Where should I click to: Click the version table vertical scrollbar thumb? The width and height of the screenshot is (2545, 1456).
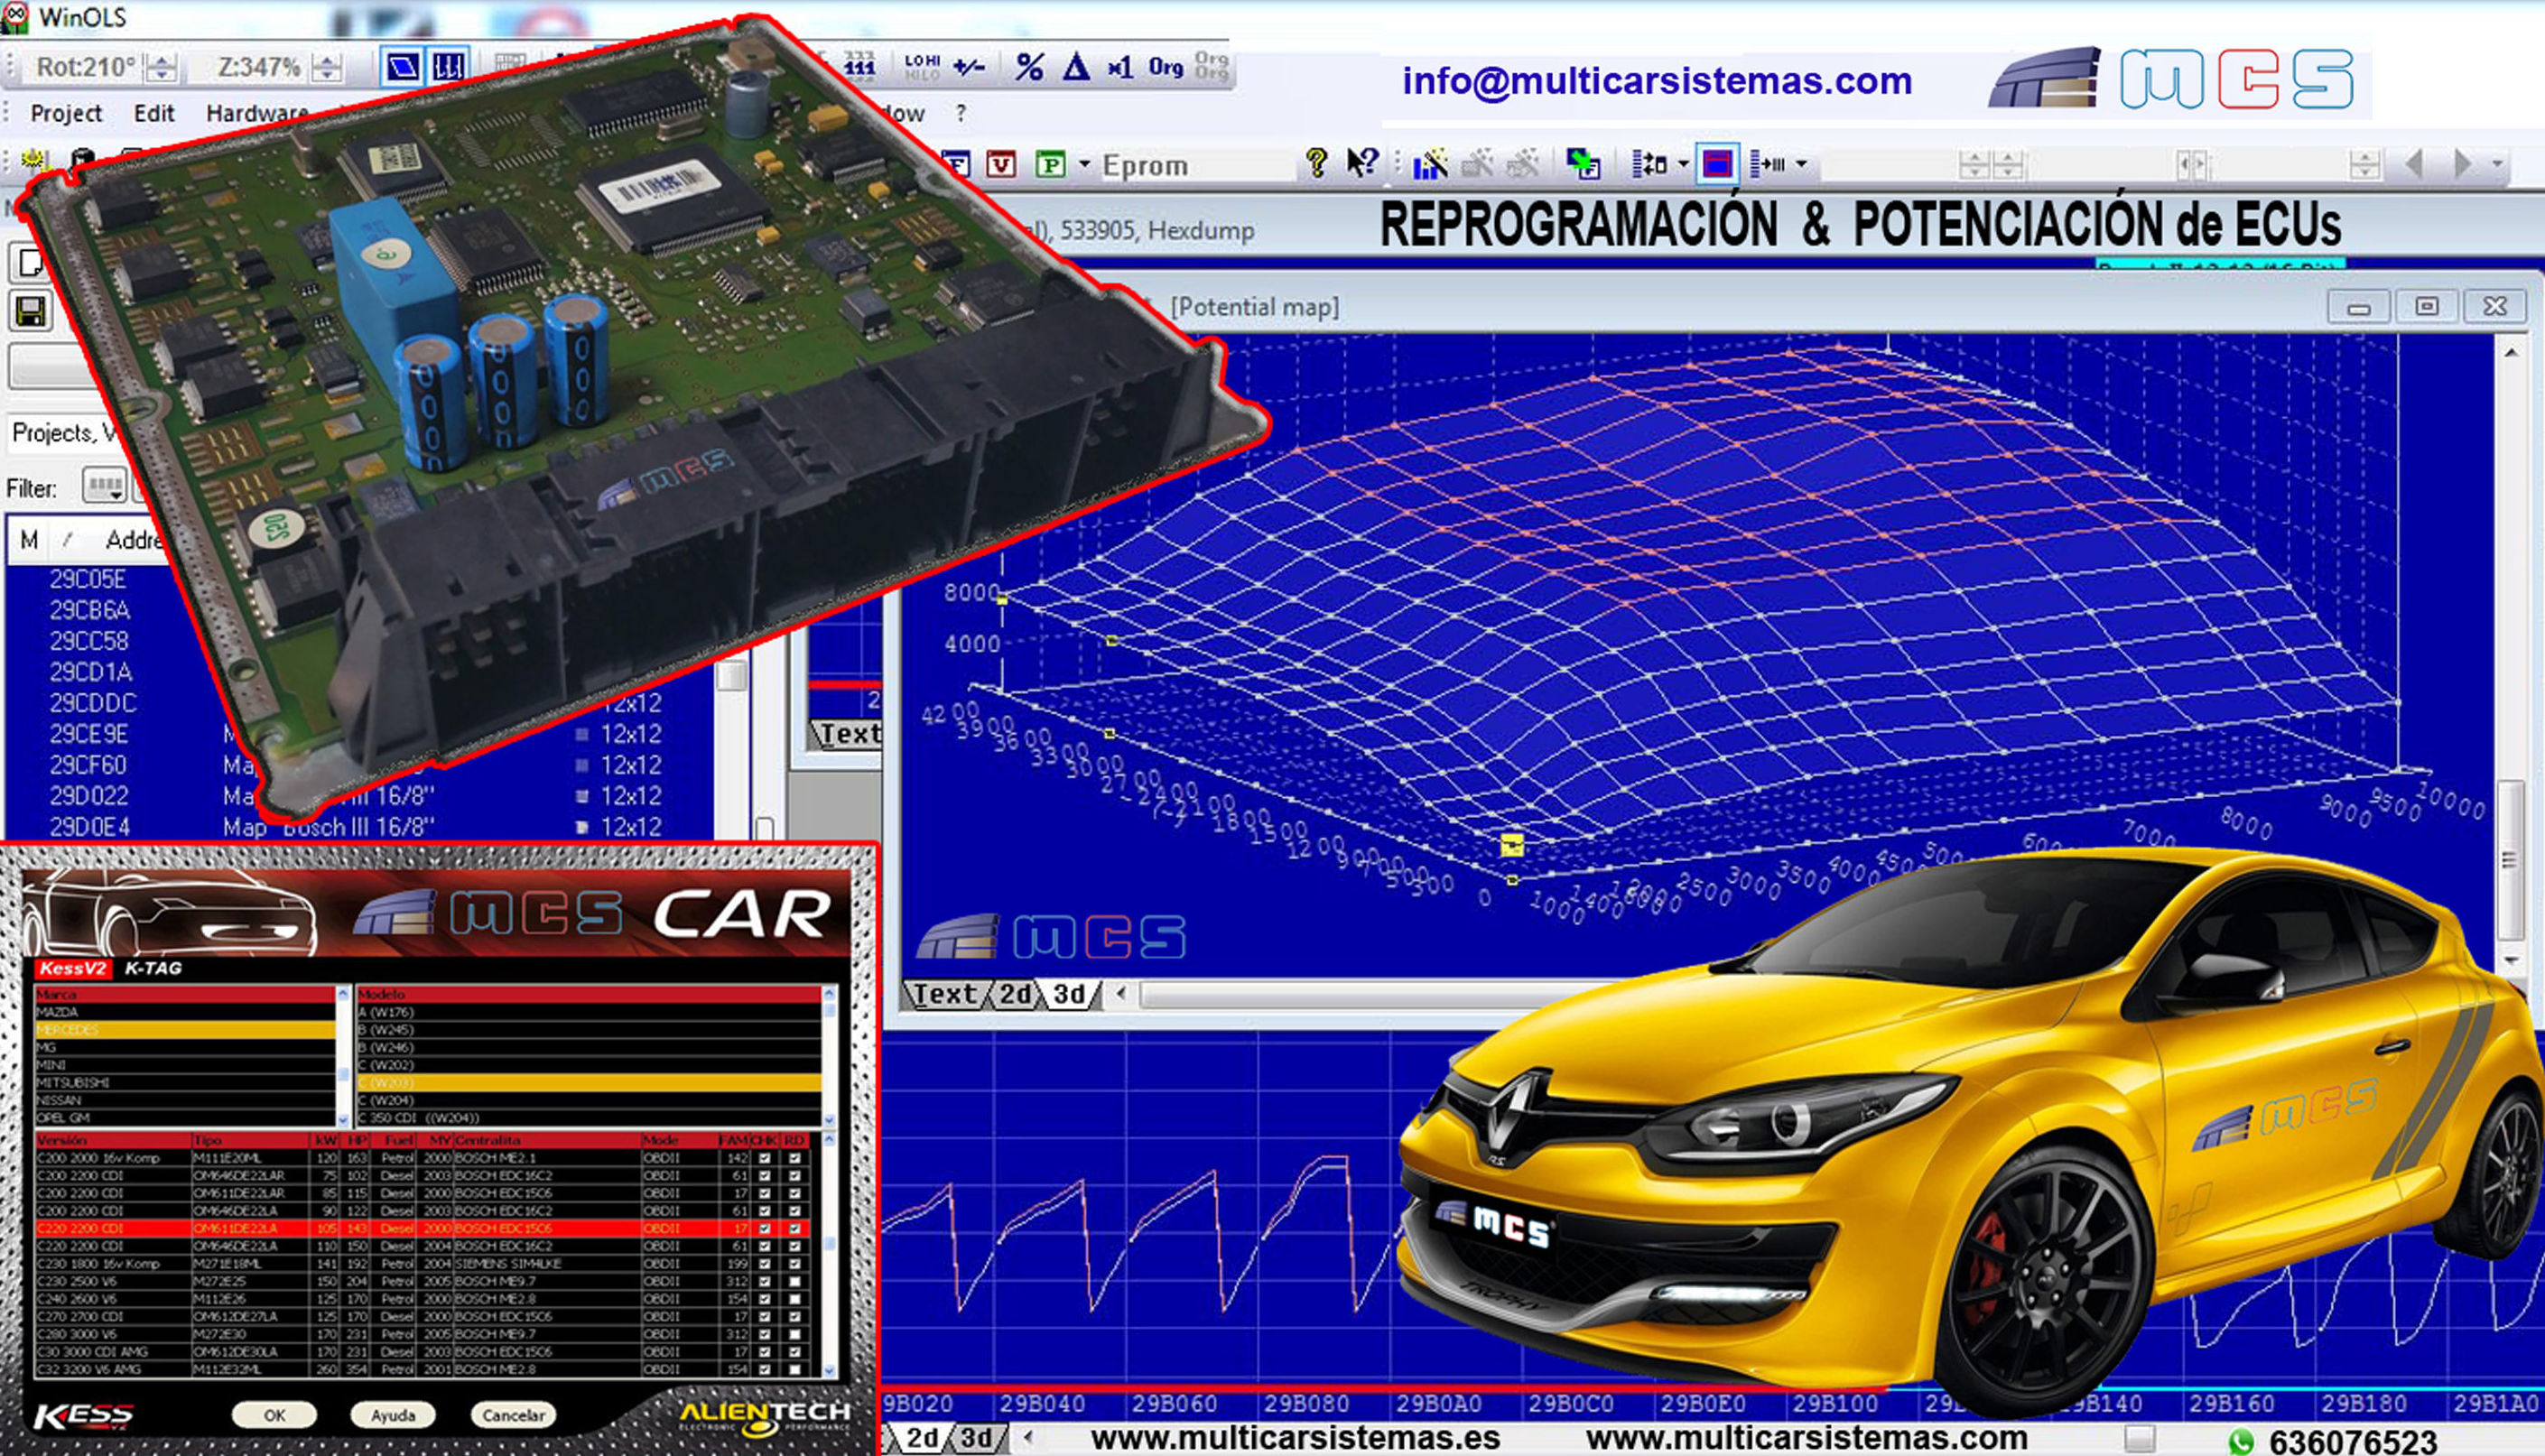(829, 1243)
